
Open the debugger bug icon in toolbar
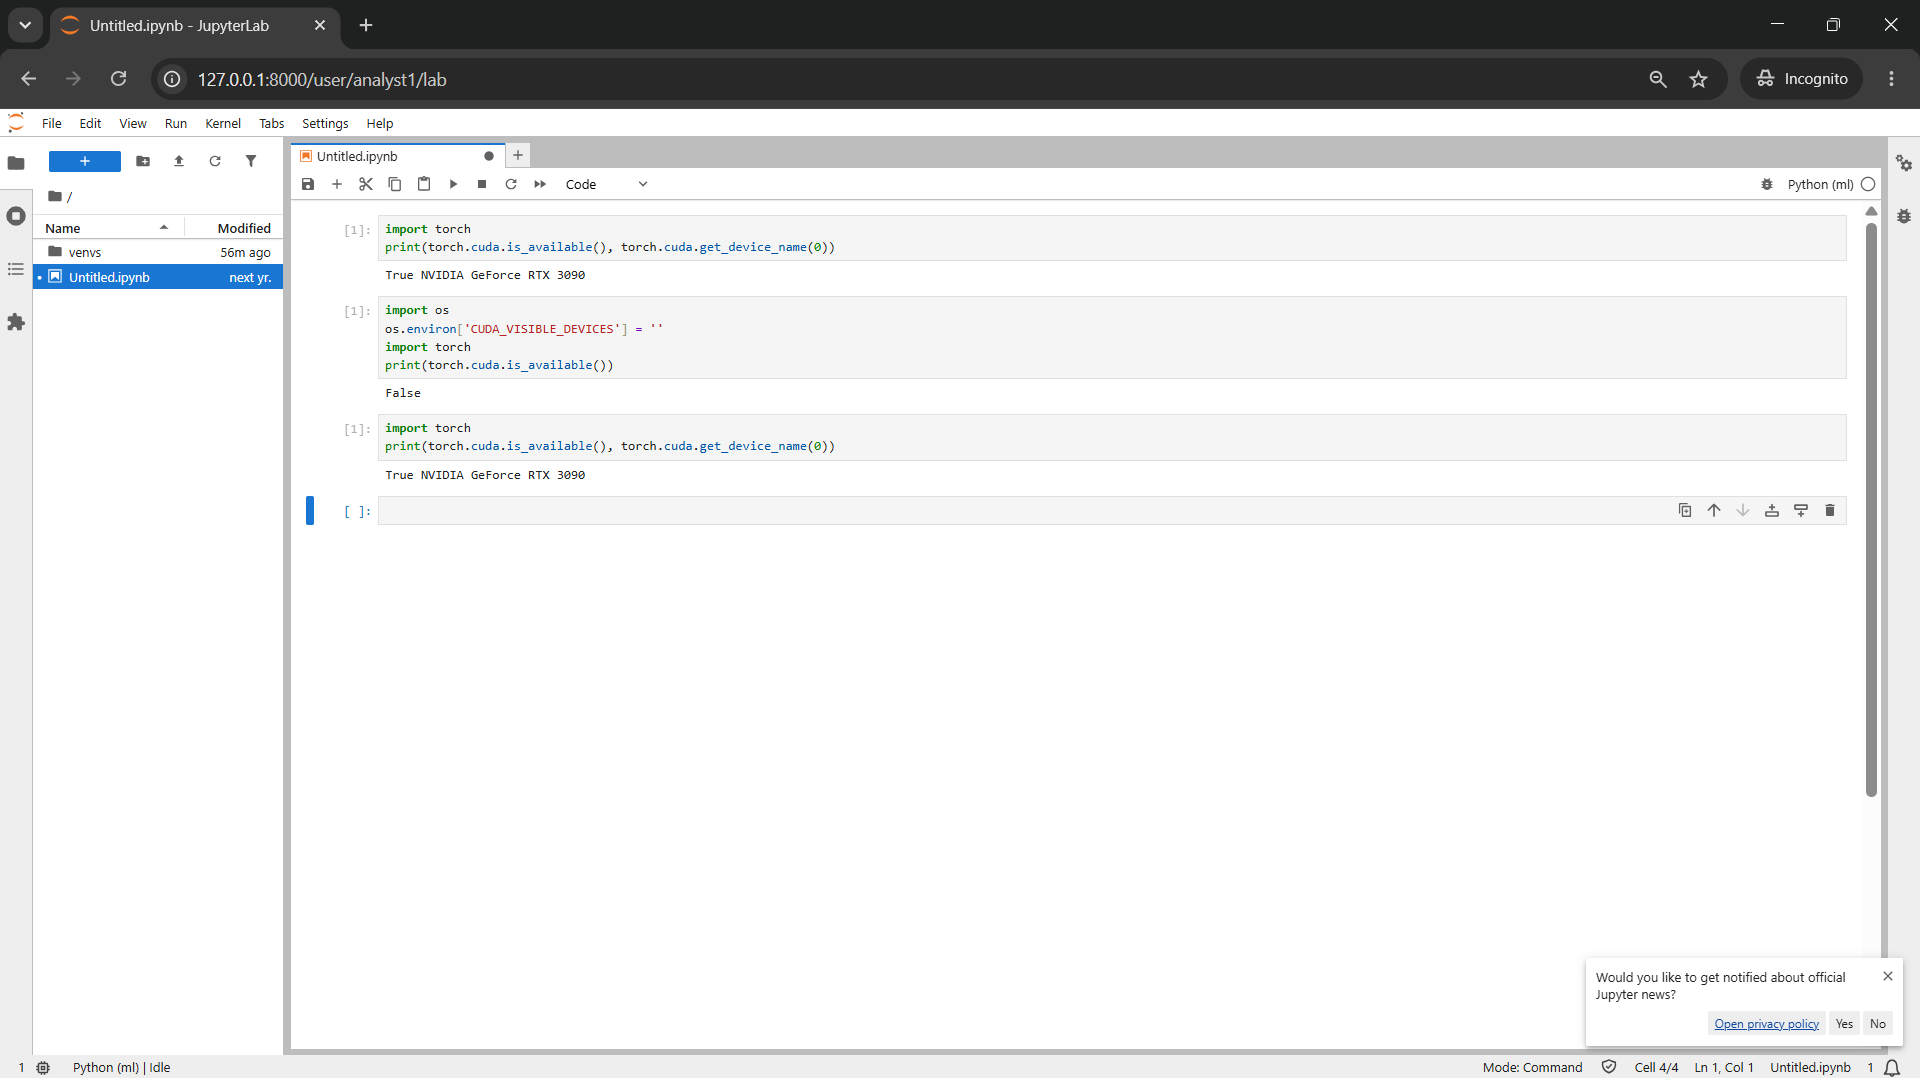(x=1767, y=184)
